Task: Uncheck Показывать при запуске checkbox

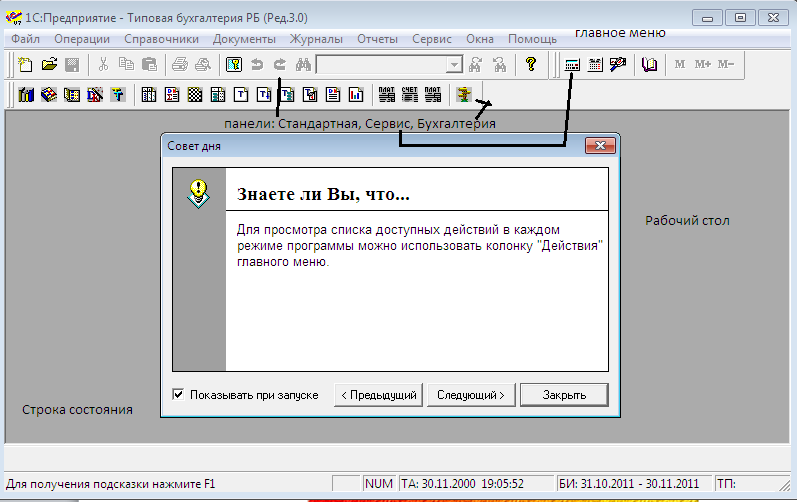Action: click(178, 394)
